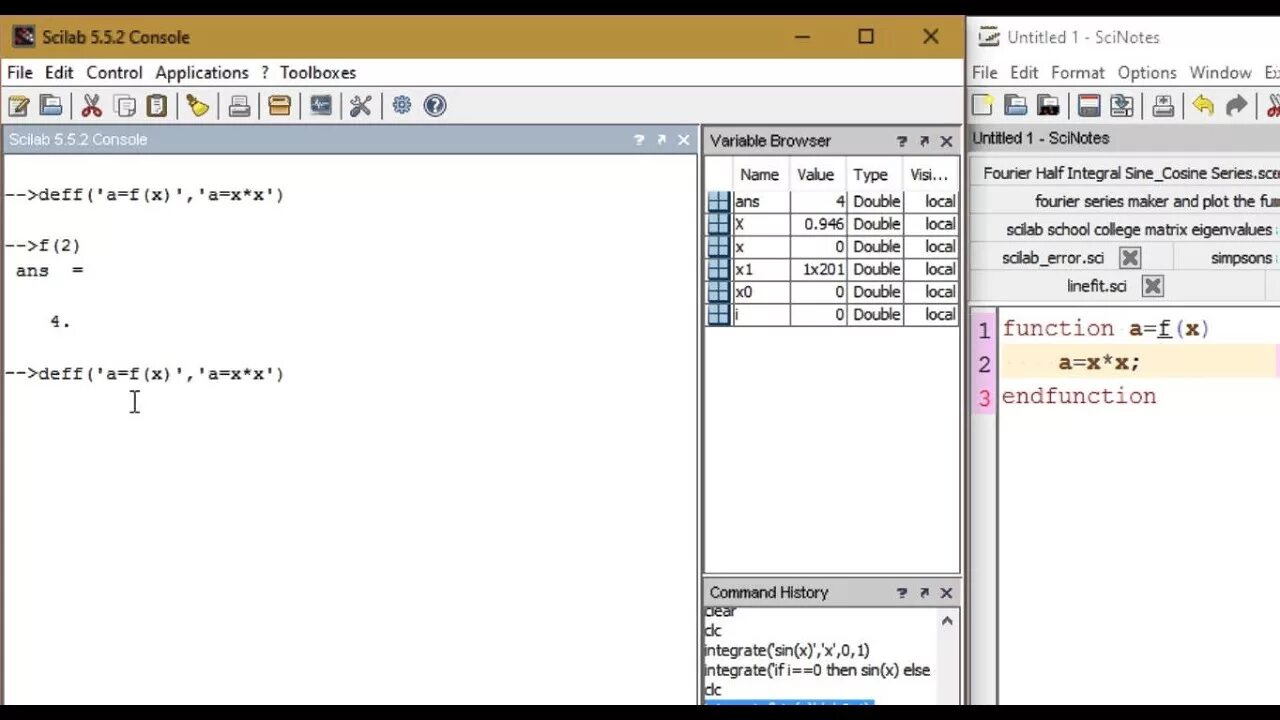
Task: Click the console panel help question mark
Action: click(639, 140)
